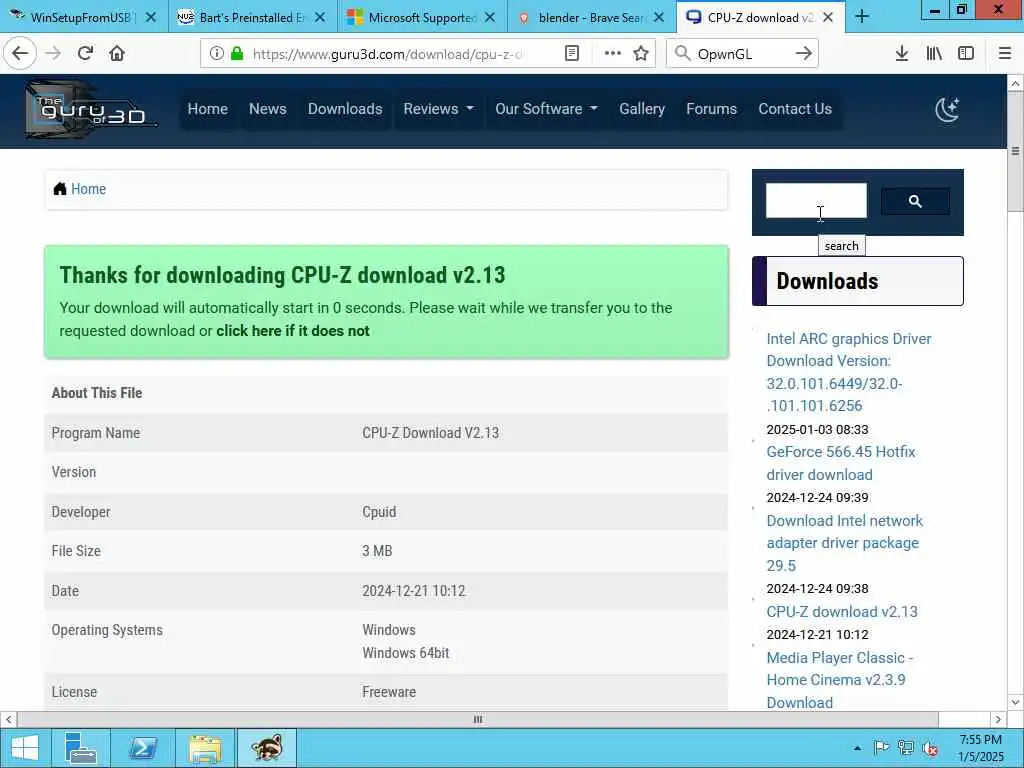Click the horizontal scrollbar right arrow
Viewport: 1024px width, 768px height.
(998, 719)
